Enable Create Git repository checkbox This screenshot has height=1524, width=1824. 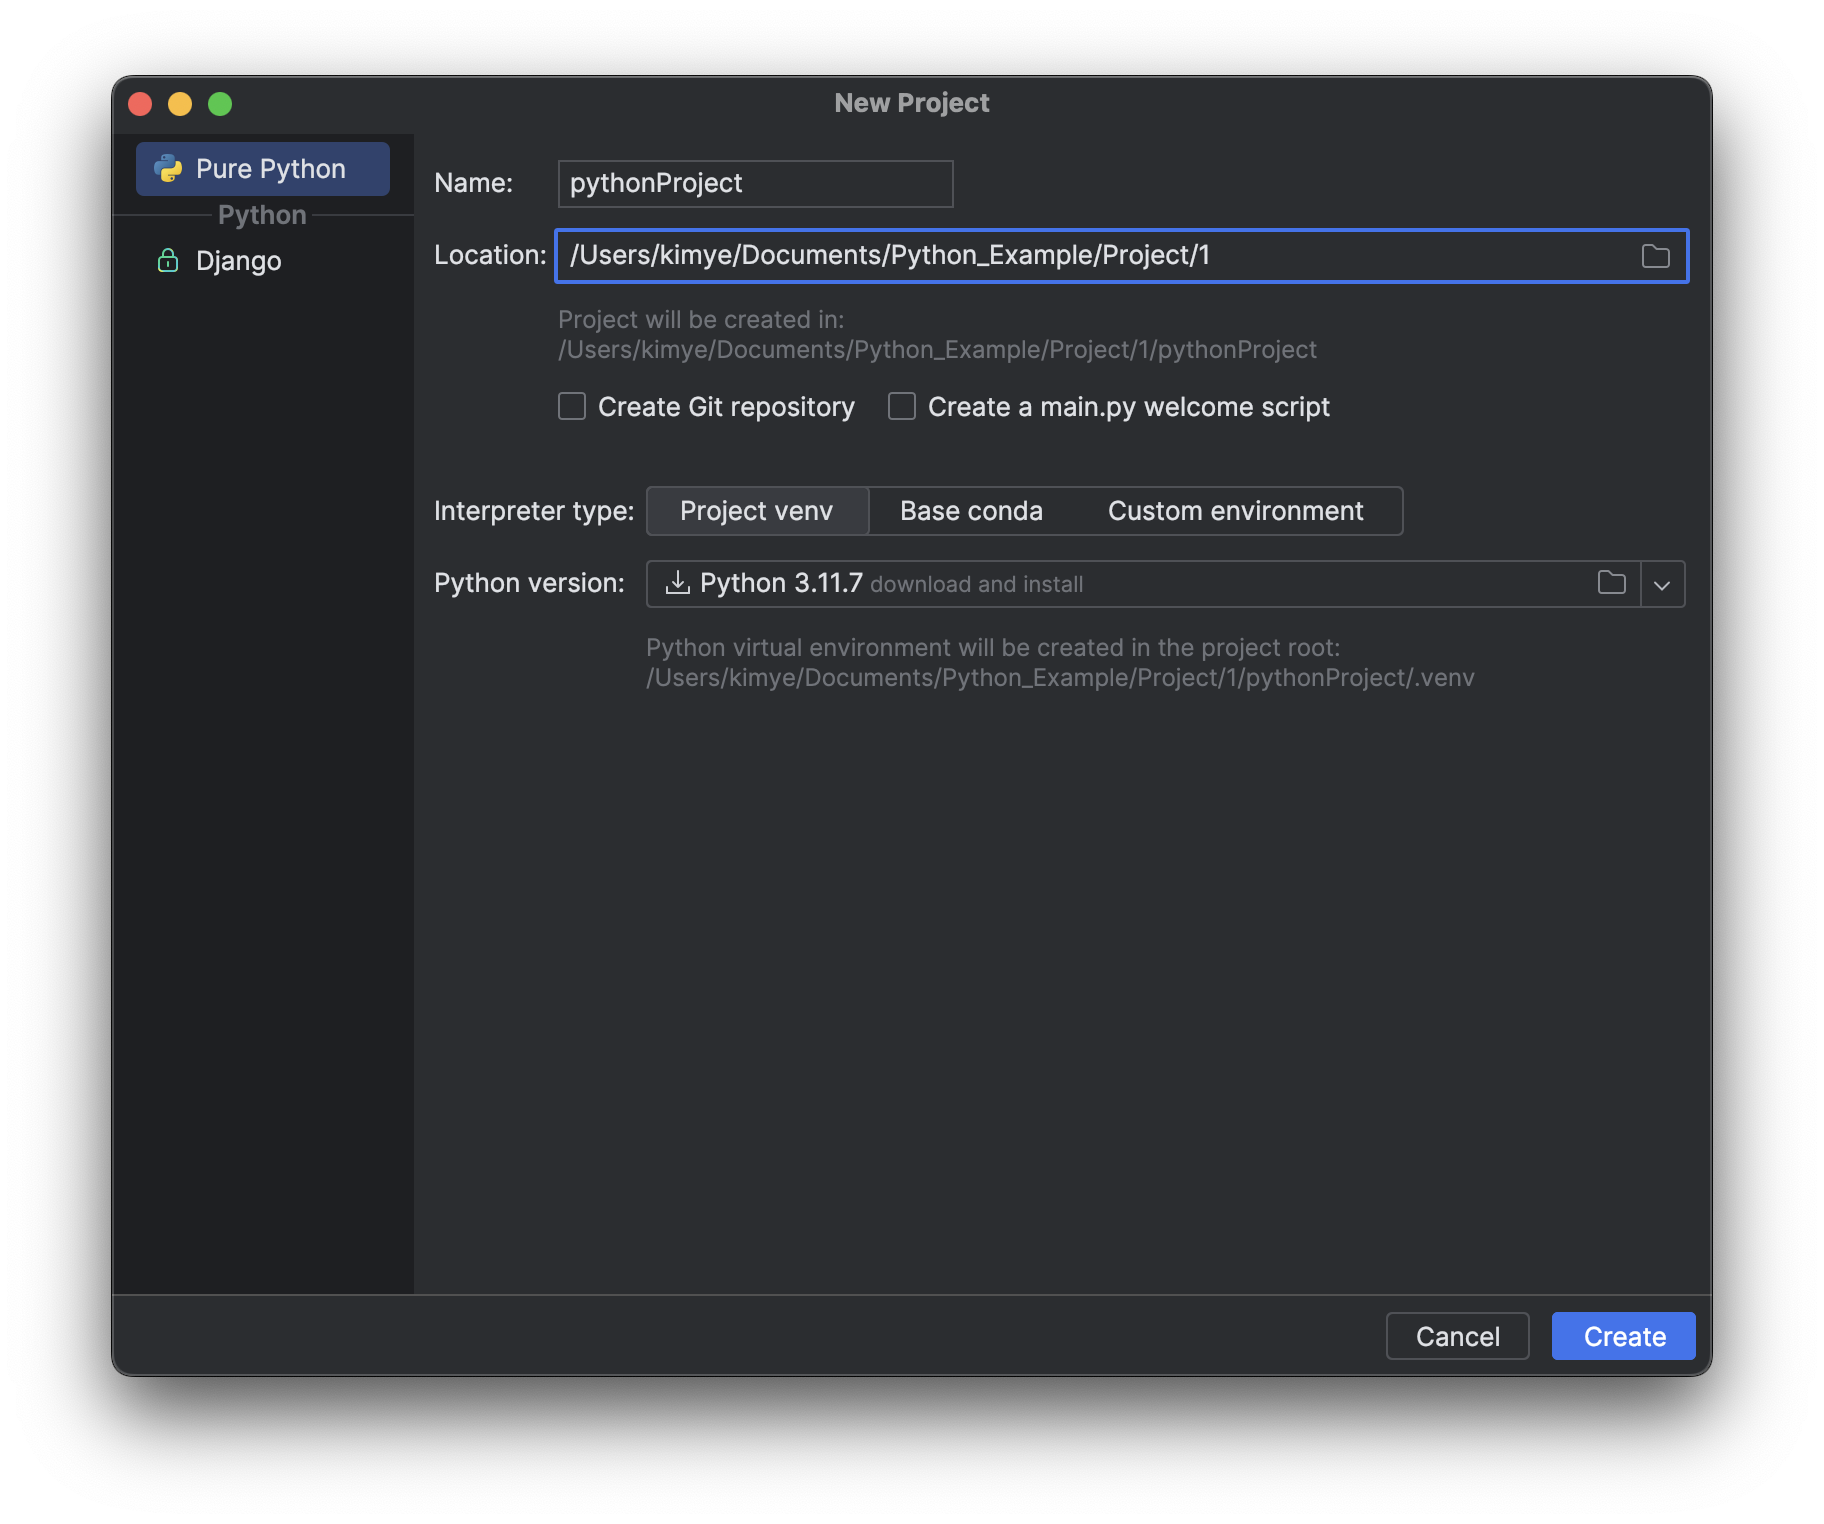tap(572, 407)
